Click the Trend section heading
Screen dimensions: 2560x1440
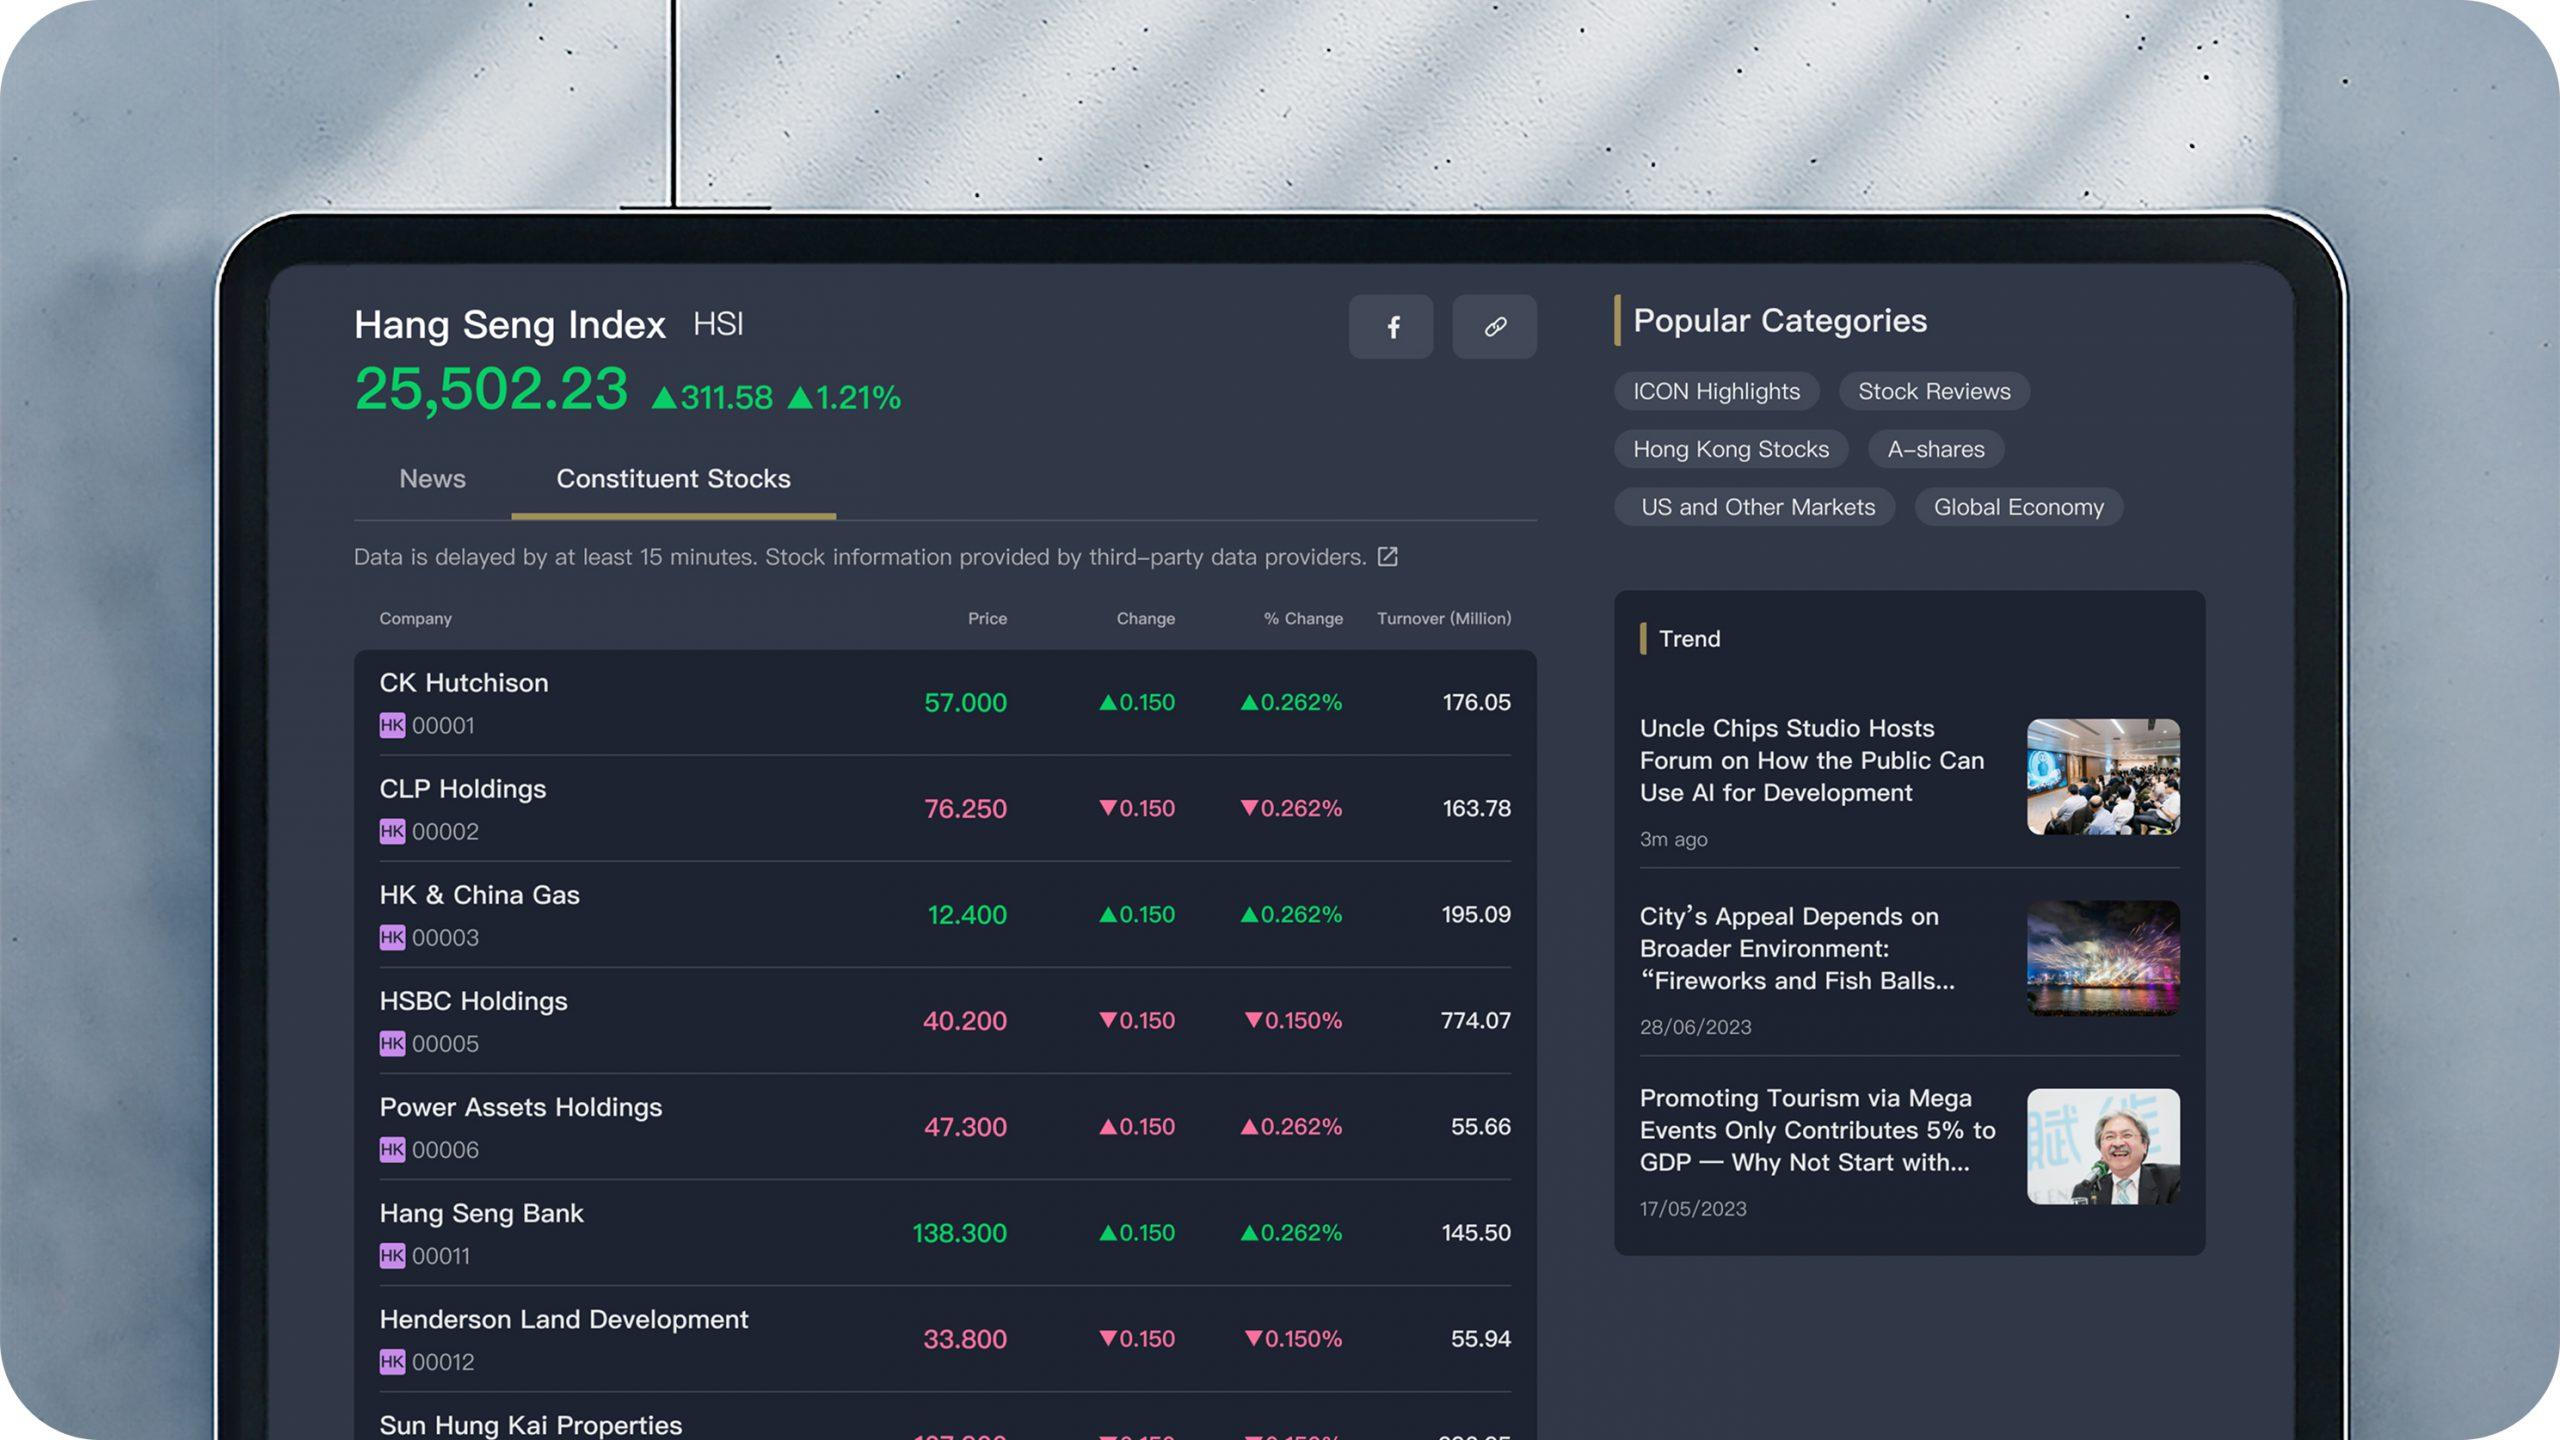(x=1689, y=639)
